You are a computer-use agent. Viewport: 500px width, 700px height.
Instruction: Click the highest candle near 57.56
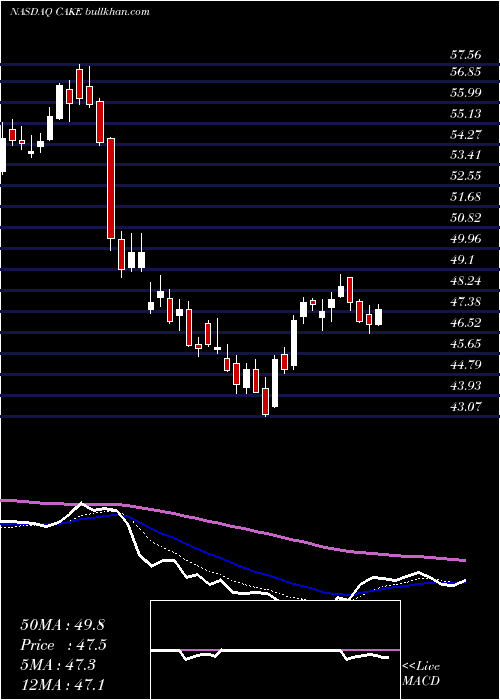pyautogui.click(x=80, y=84)
